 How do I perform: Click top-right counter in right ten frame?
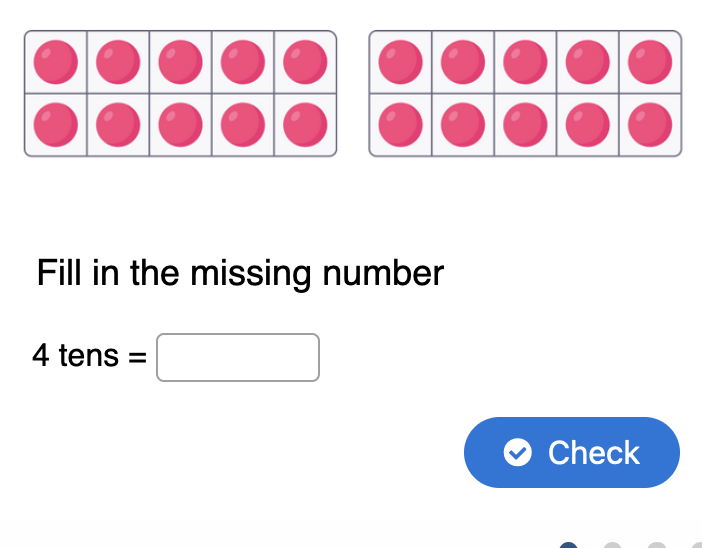point(650,62)
